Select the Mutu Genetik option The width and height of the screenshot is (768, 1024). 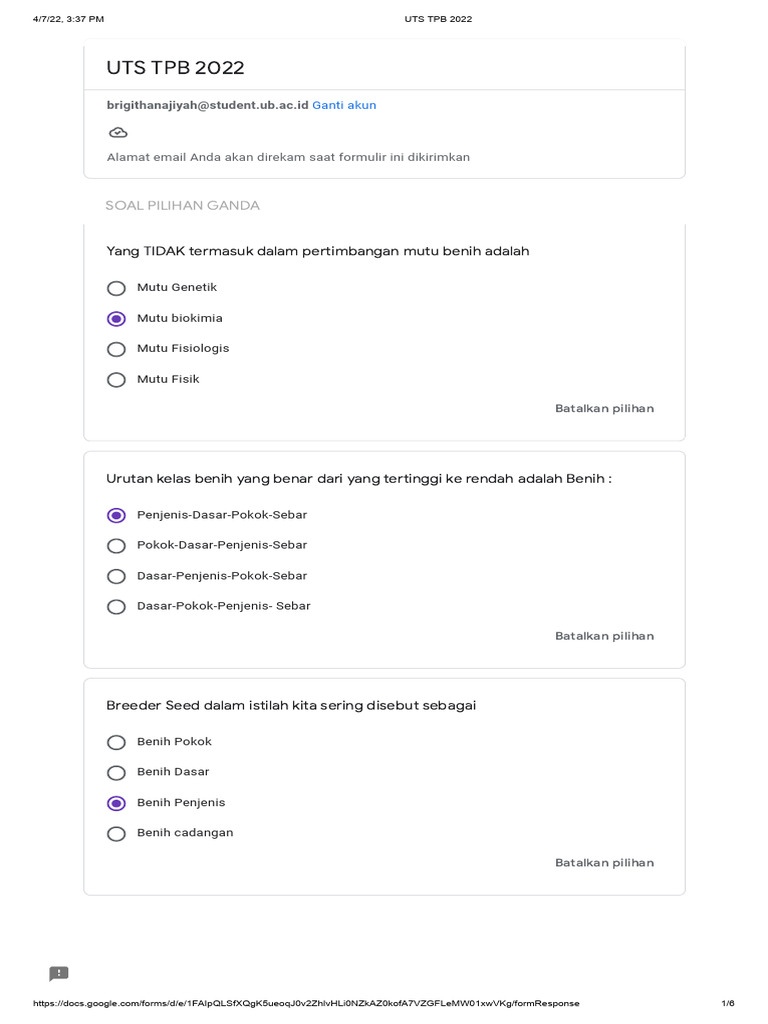point(117,288)
